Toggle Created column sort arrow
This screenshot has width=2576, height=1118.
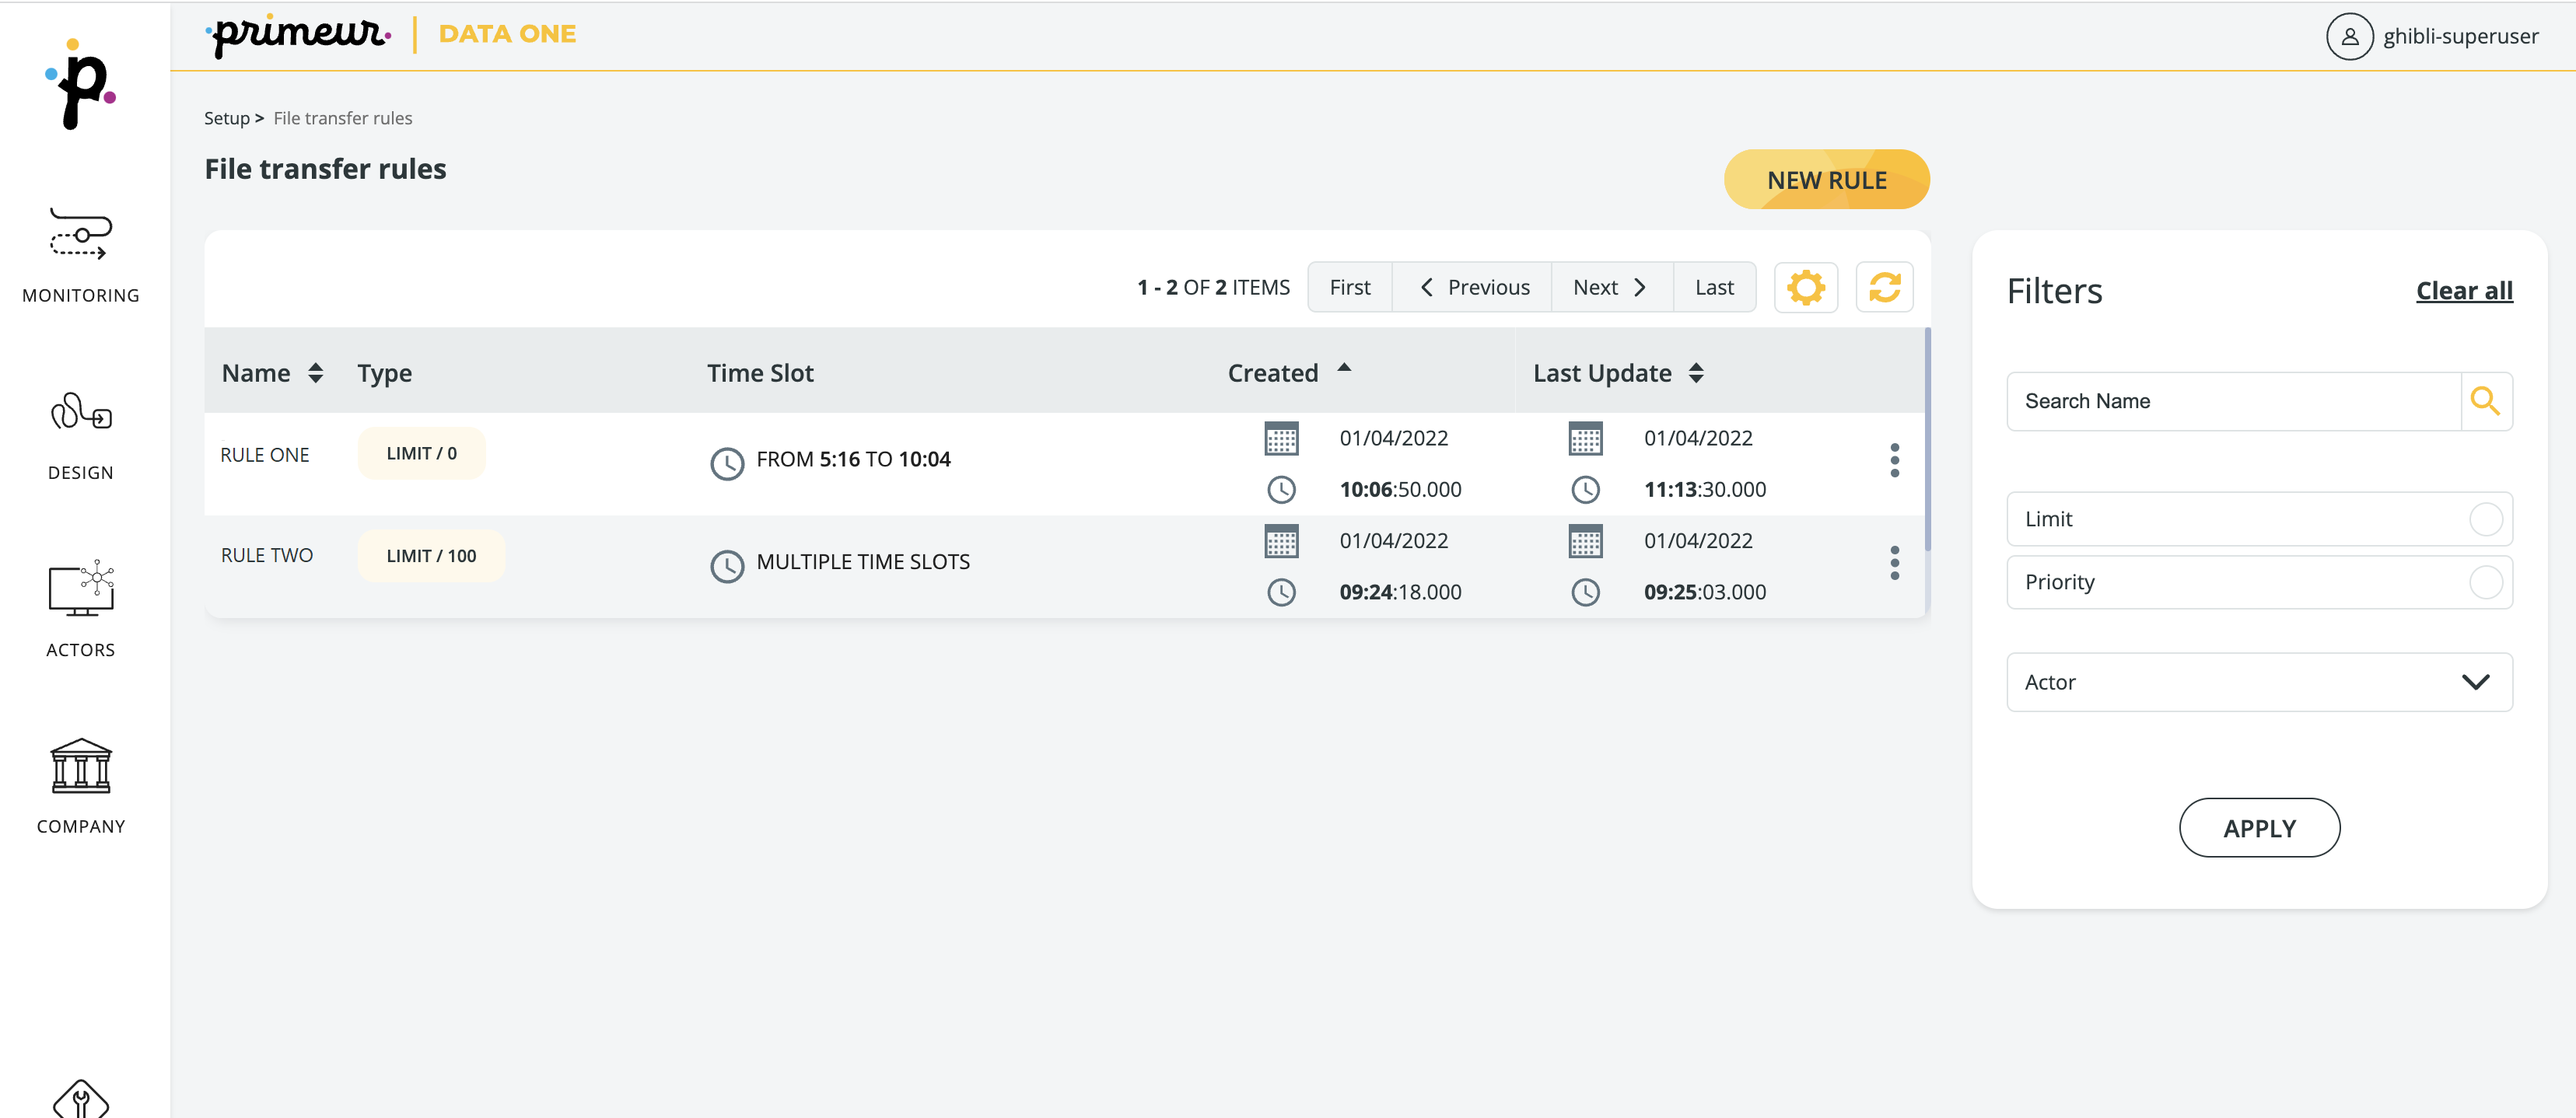[x=1344, y=368]
